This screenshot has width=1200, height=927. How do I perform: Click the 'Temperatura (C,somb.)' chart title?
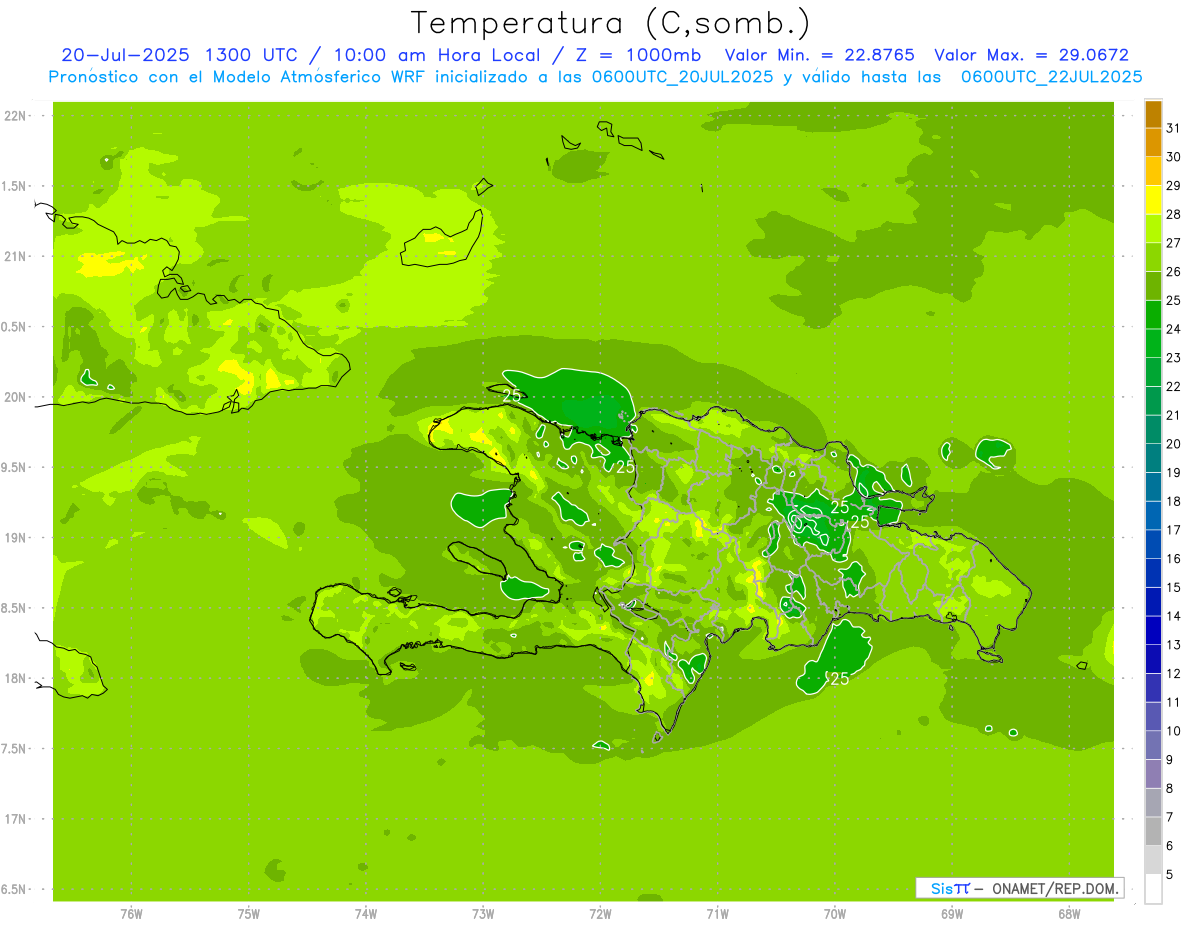[610, 22]
